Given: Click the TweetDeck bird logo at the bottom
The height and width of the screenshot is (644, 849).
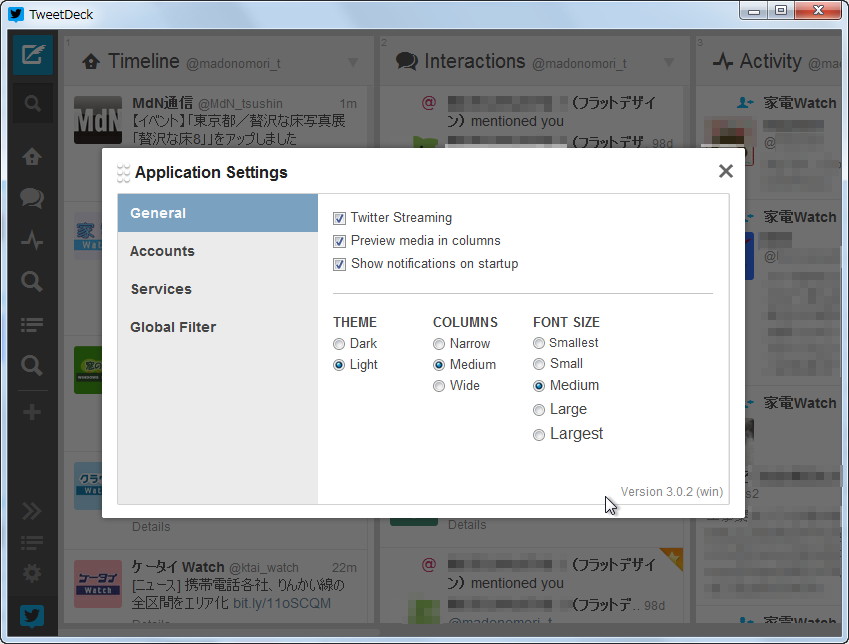Looking at the screenshot, I should pos(31,616).
